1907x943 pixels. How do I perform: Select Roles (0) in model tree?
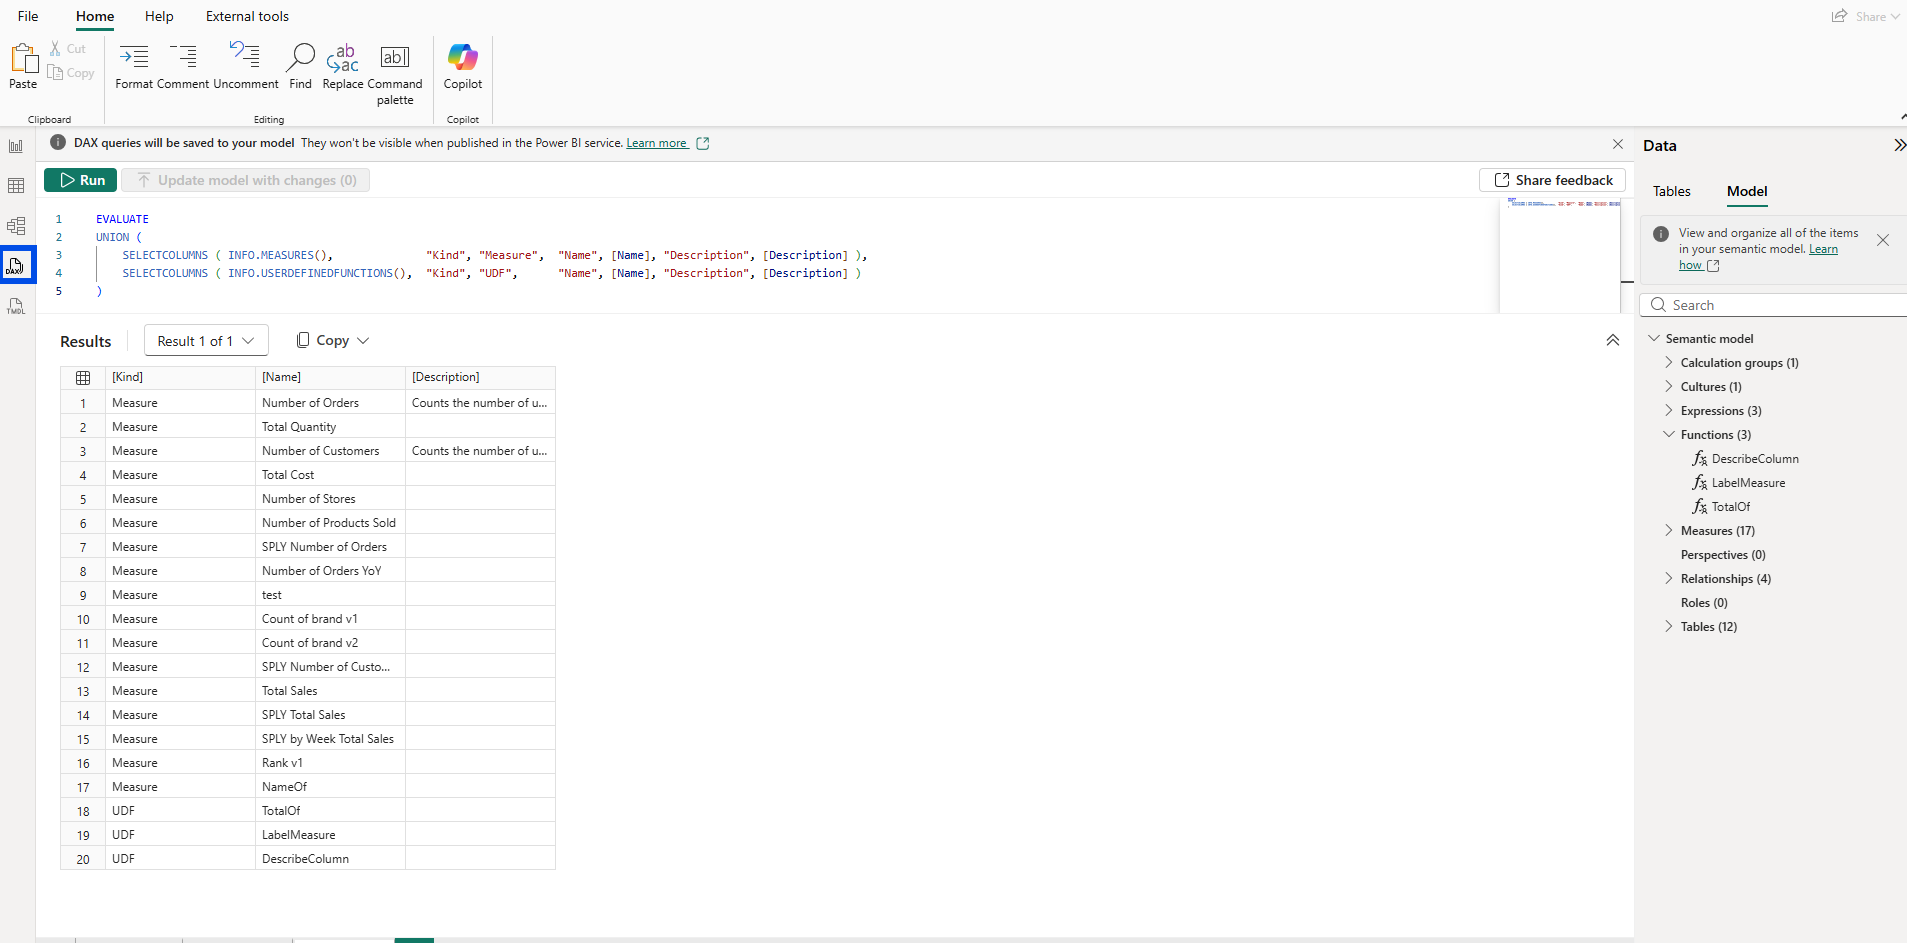(x=1704, y=602)
